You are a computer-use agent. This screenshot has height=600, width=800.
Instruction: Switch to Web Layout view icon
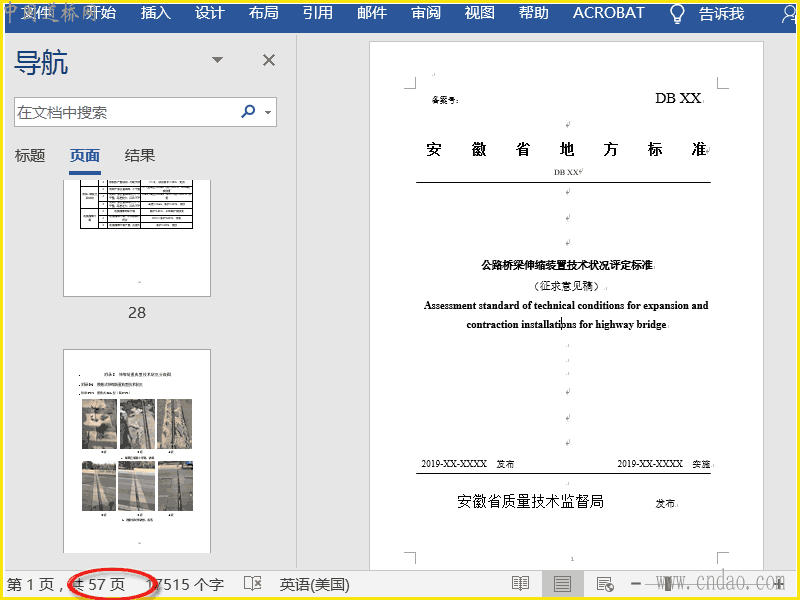(605, 584)
